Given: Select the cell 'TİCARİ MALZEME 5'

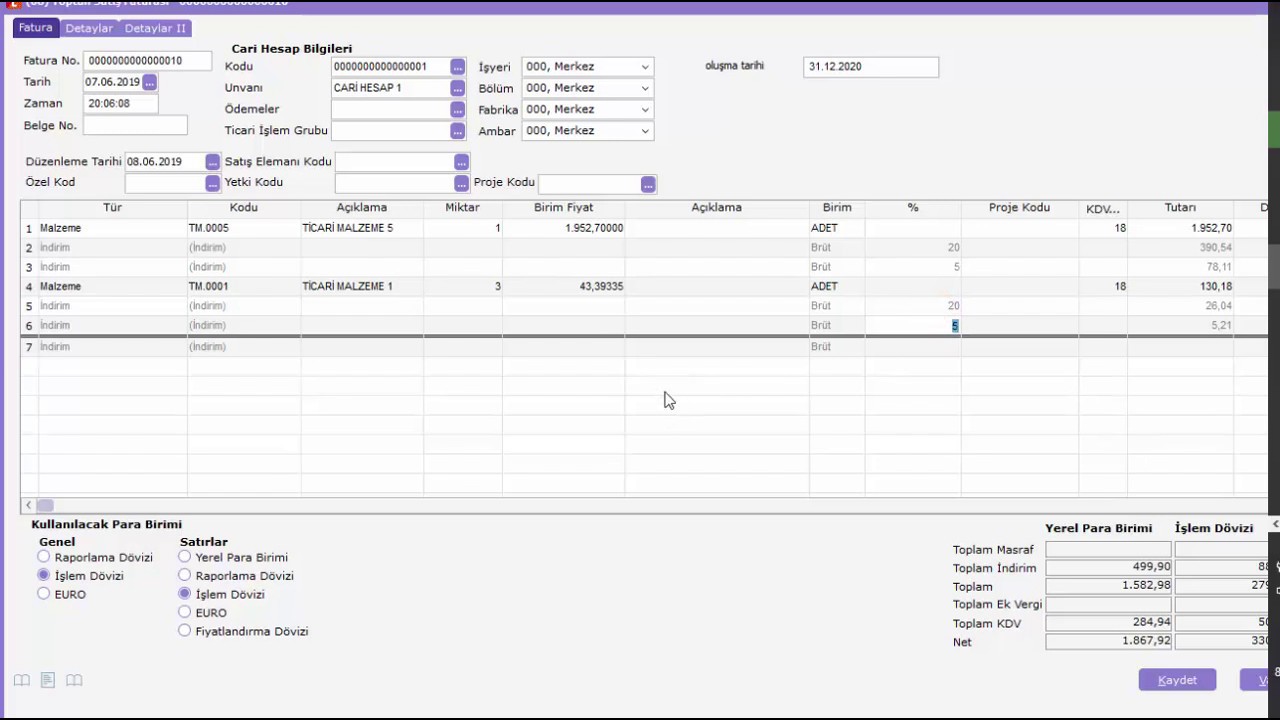Looking at the screenshot, I should click(362, 228).
